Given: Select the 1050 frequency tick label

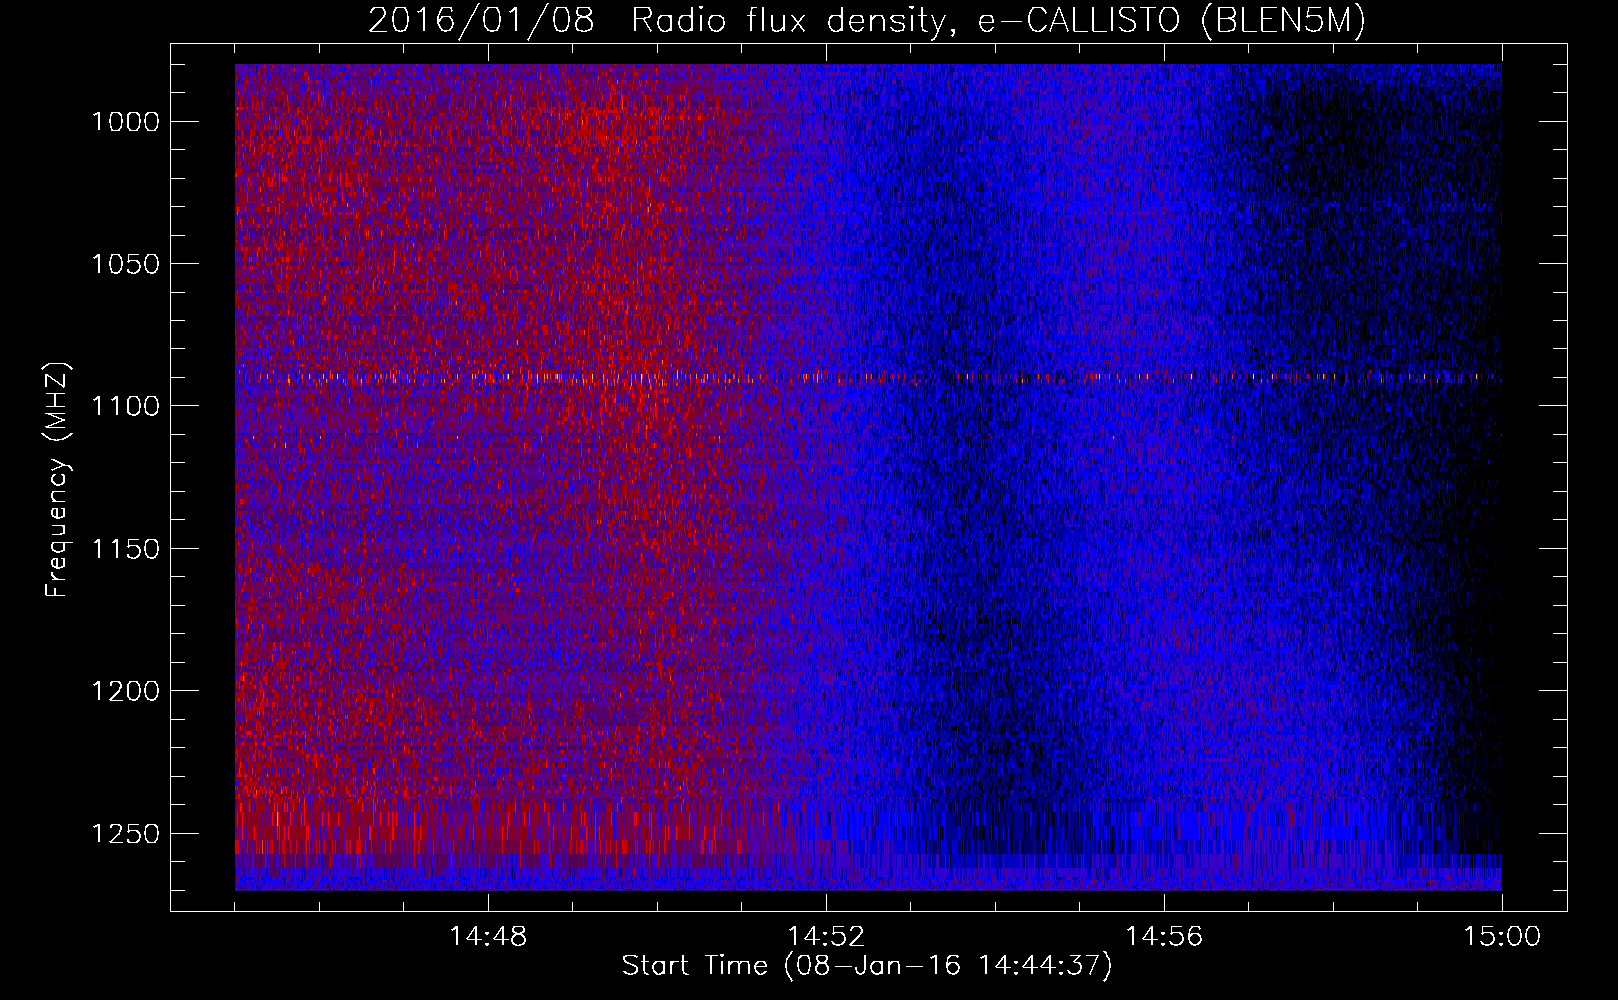Looking at the screenshot, I should (125, 264).
